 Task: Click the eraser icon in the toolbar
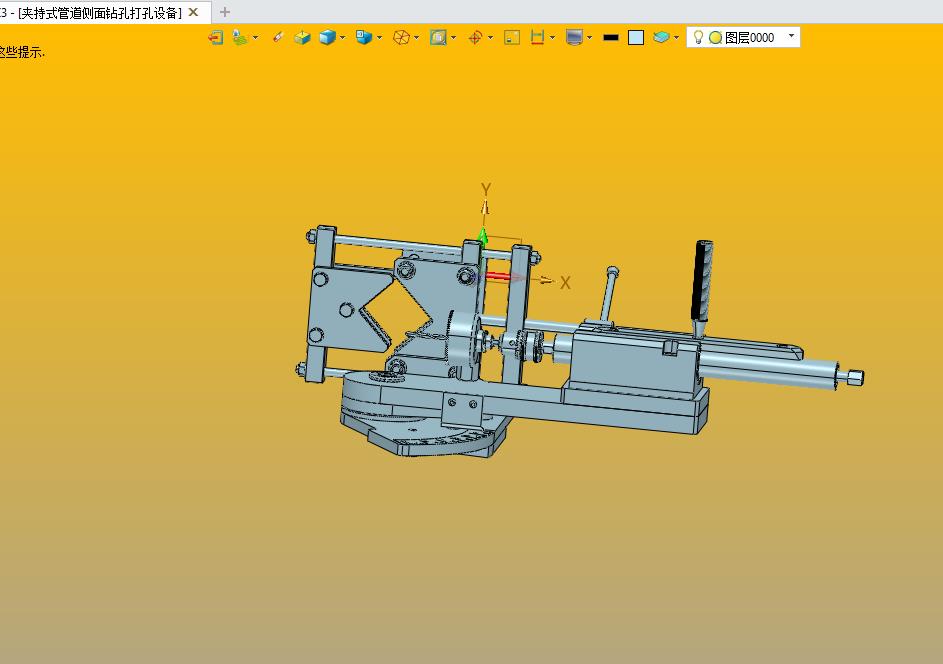point(278,38)
